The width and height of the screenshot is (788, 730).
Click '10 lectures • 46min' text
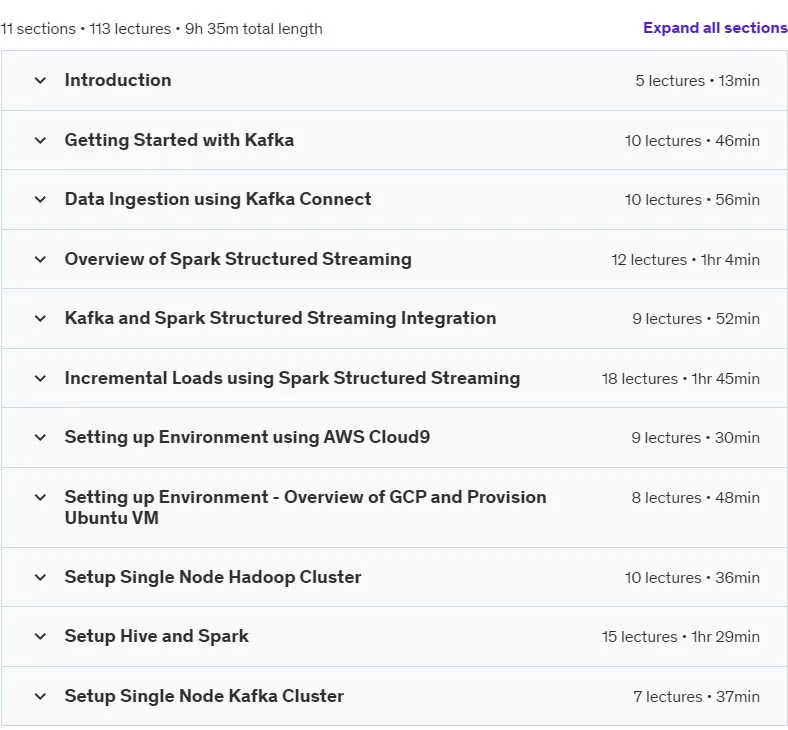coord(693,141)
